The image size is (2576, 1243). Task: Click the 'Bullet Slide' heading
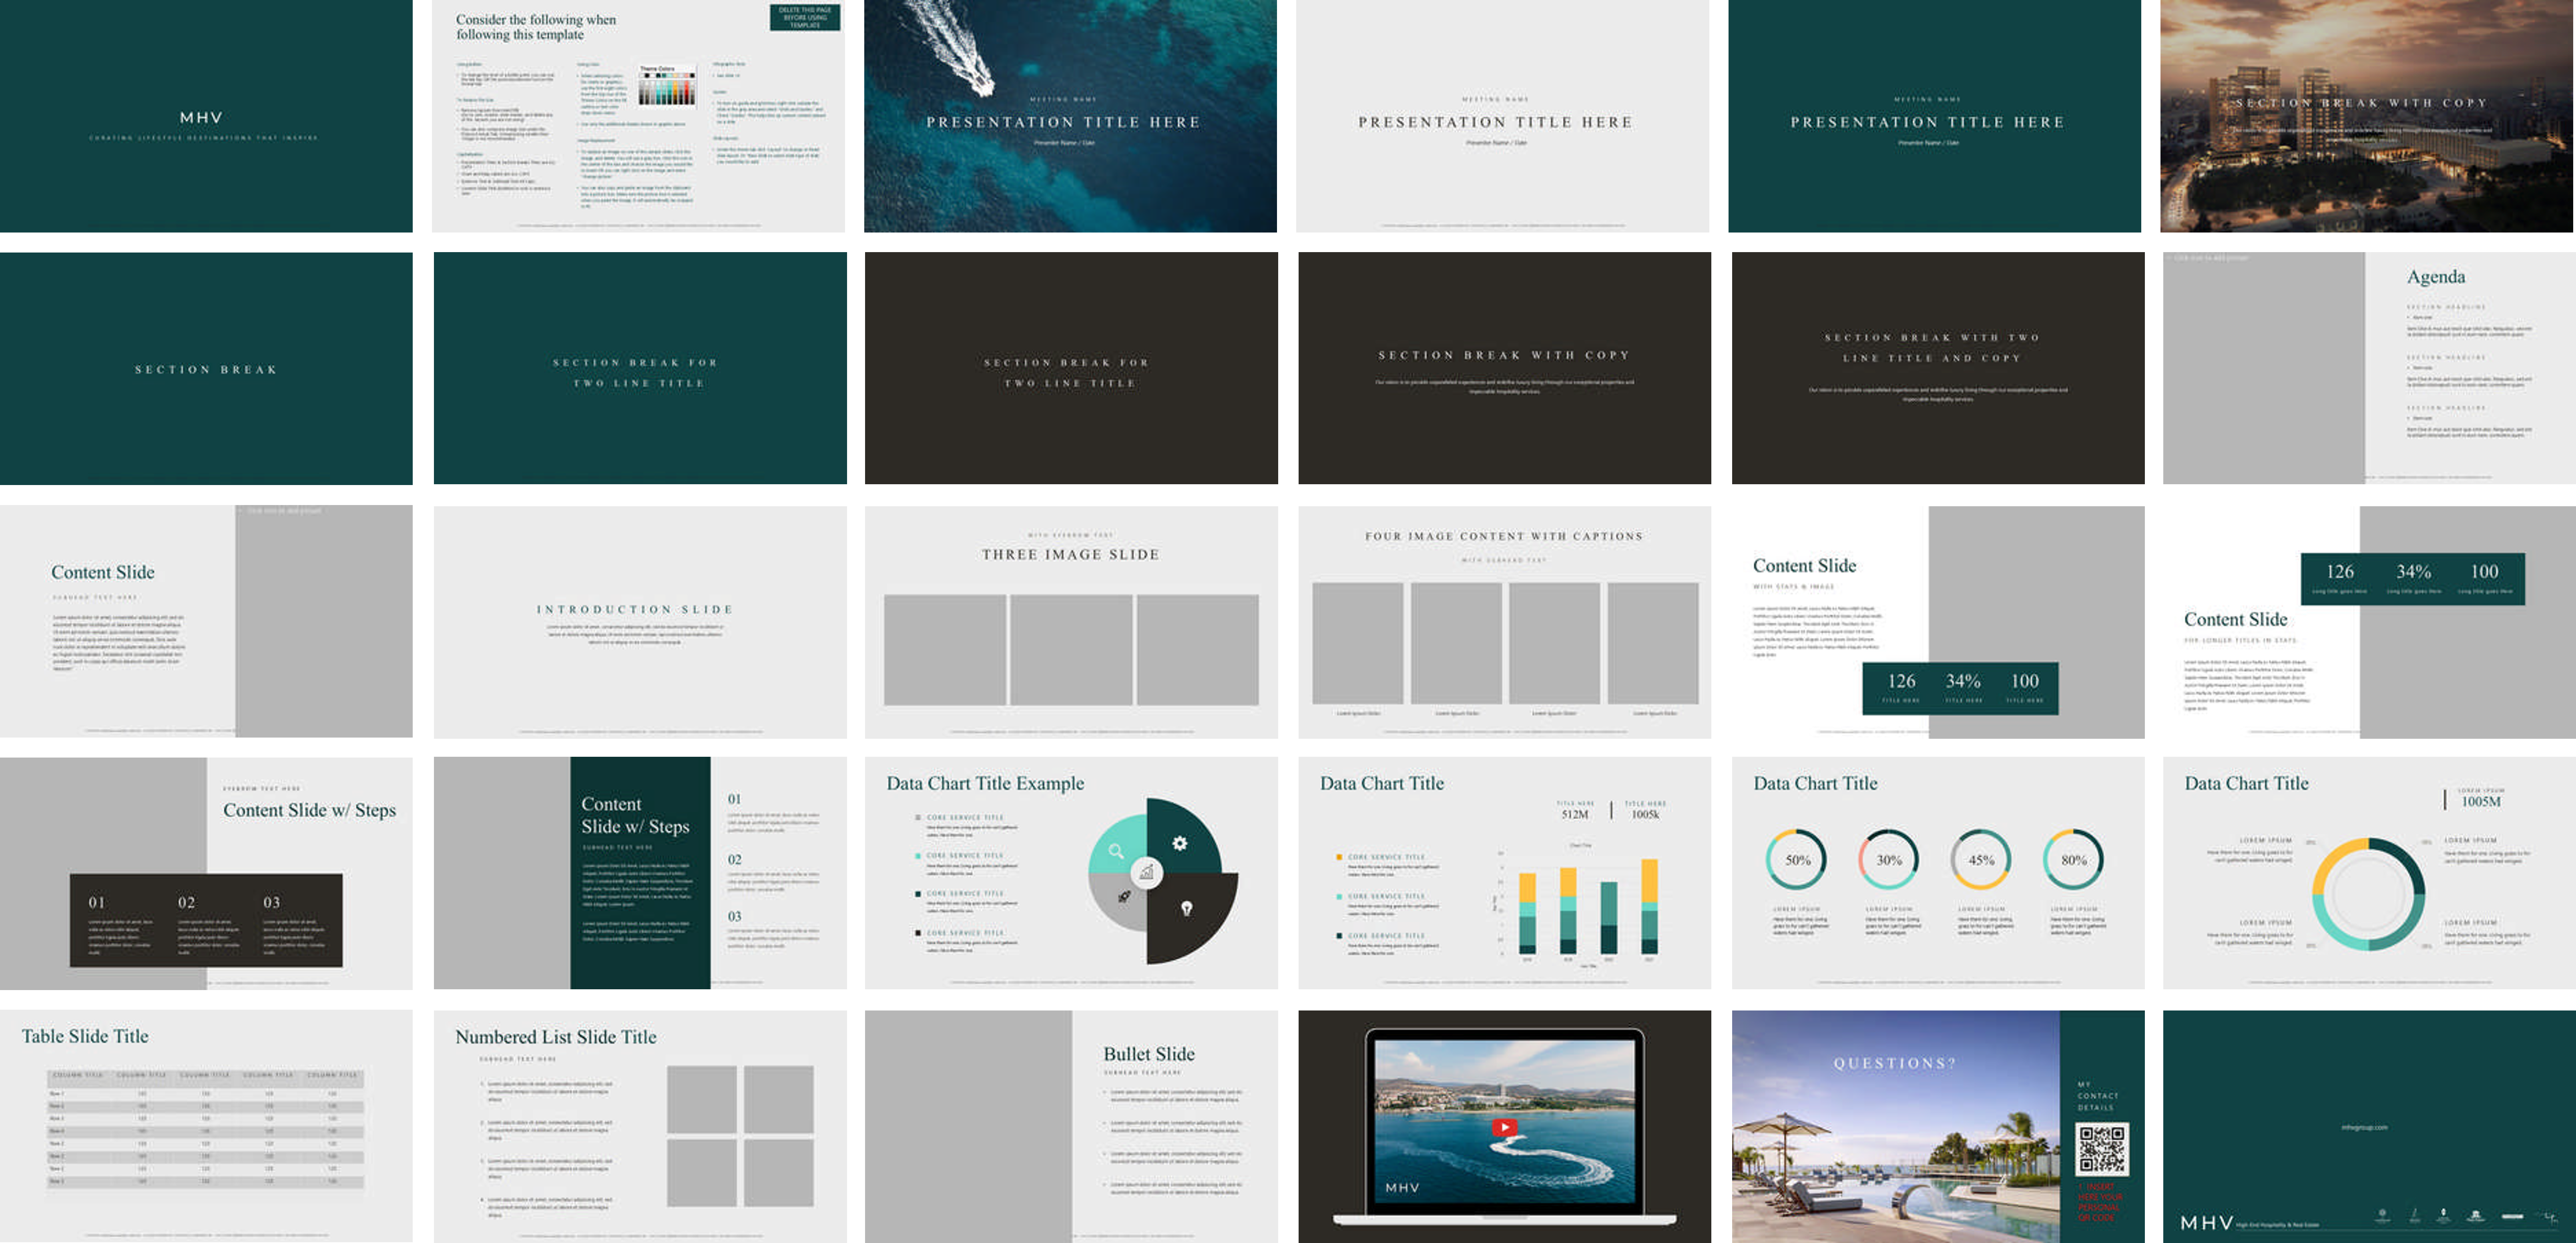[x=1149, y=1054]
